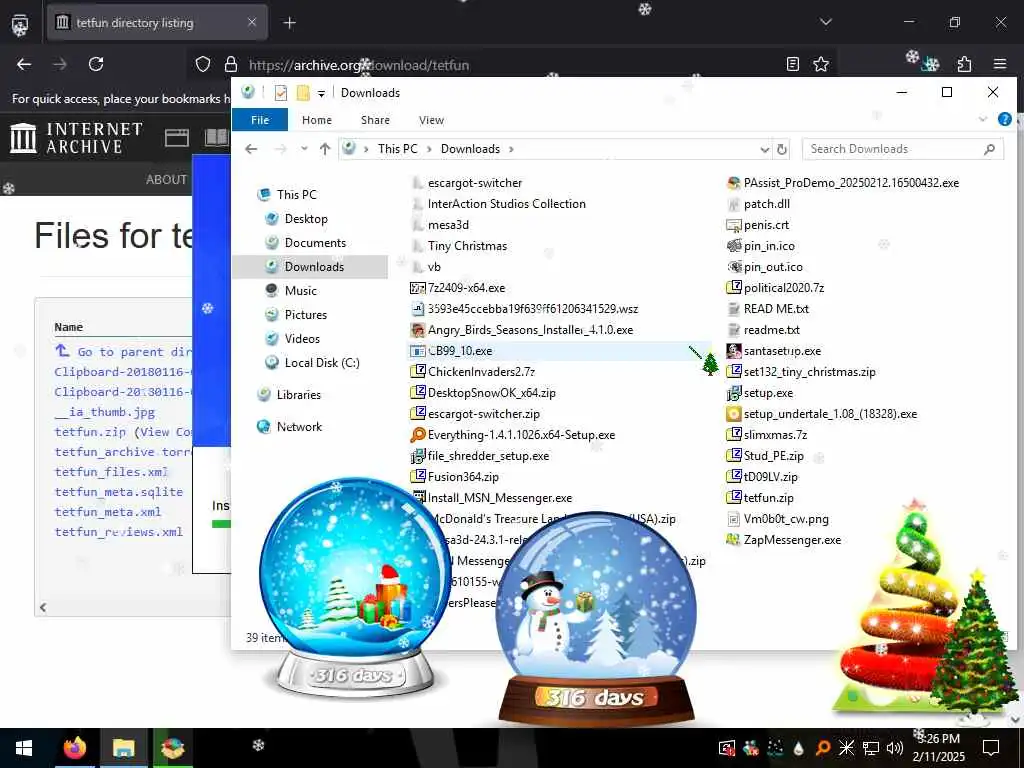Open tetfun_meta.sqlite link in Firefox
The width and height of the screenshot is (1024, 768).
coord(119,492)
